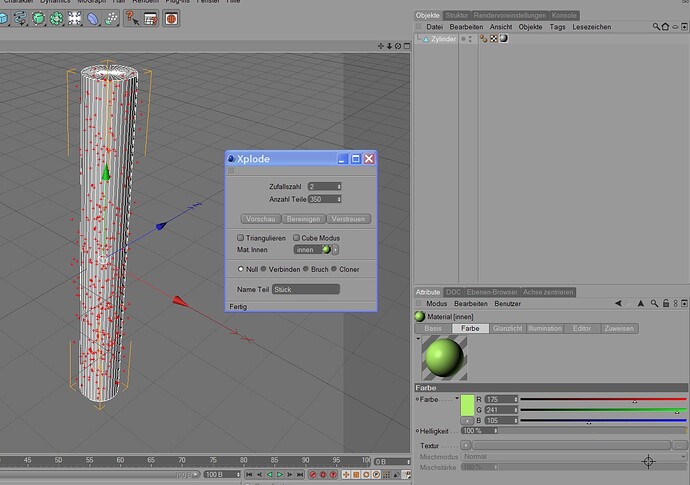Image resolution: width=690 pixels, height=485 pixels.
Task: Click play forward in timeline controls
Action: click(279, 474)
